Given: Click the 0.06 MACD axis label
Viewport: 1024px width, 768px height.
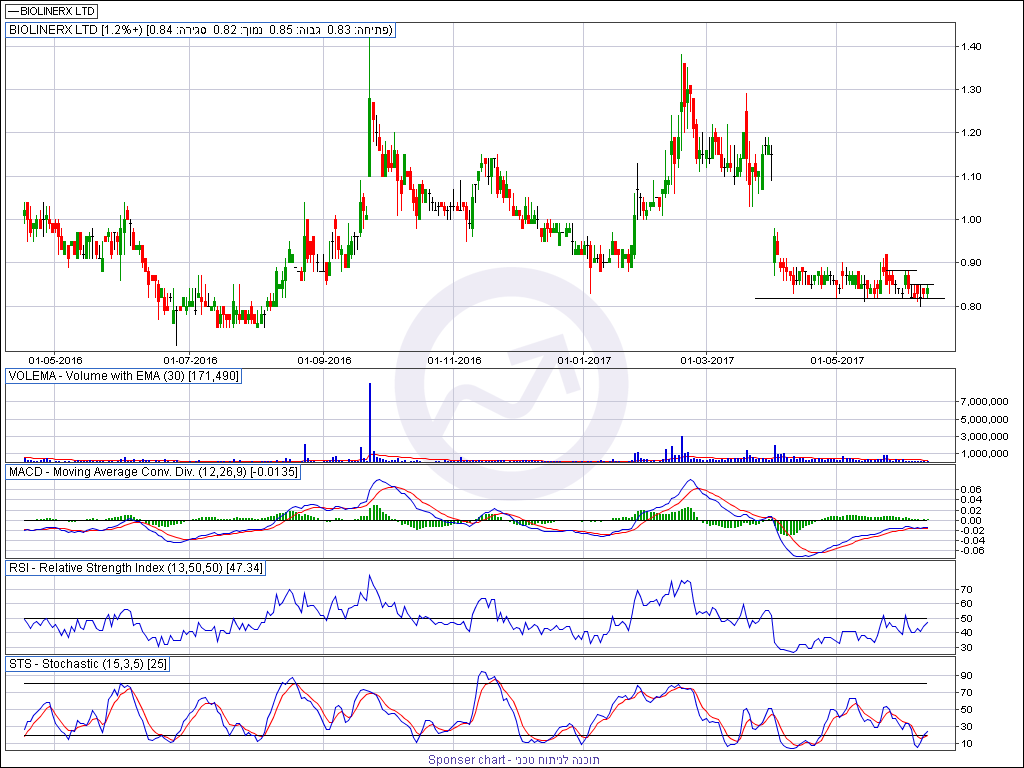Looking at the screenshot, I should [x=972, y=489].
